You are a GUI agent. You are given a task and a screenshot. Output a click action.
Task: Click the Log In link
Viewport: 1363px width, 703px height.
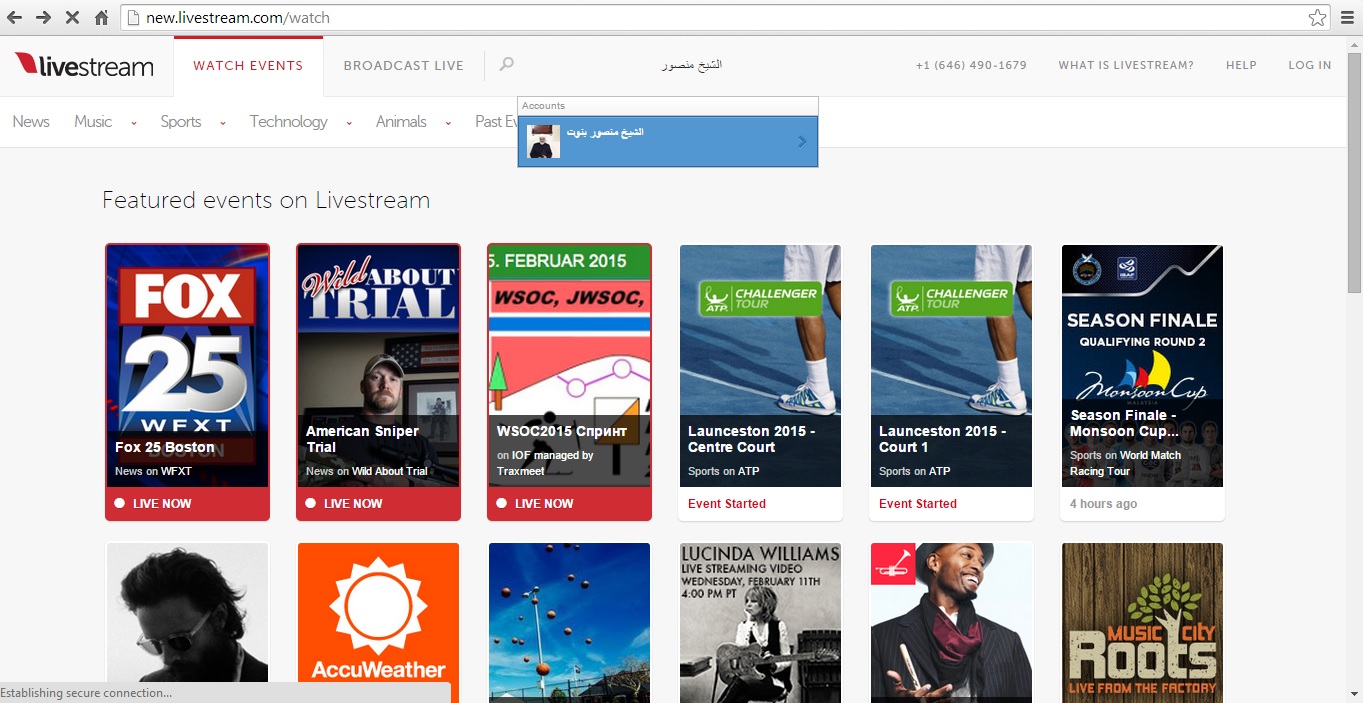tap(1310, 66)
